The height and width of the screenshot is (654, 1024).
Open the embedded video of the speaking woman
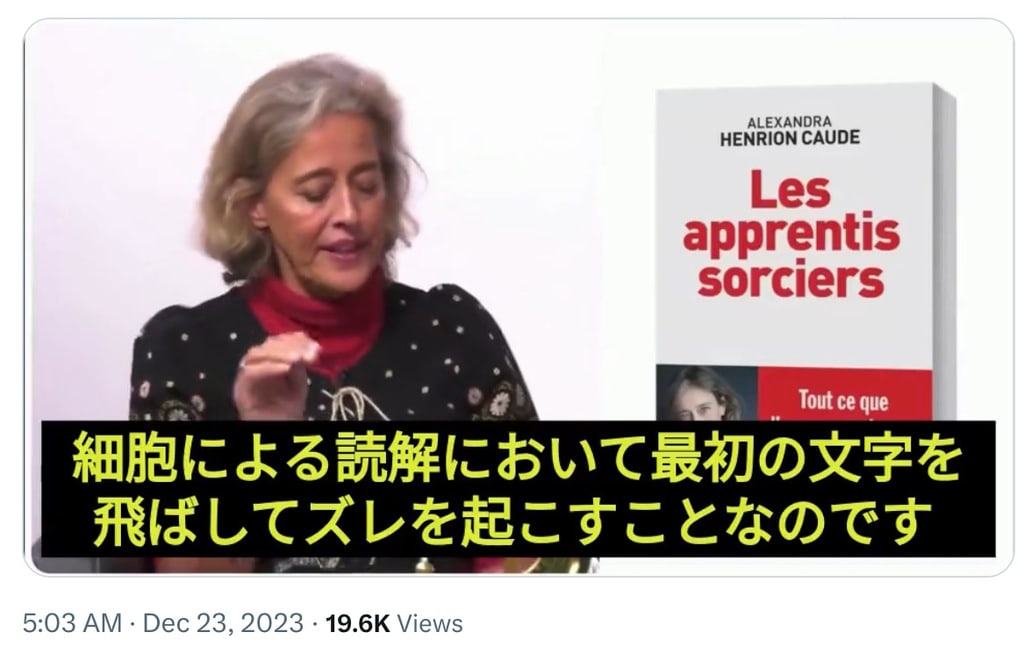(519, 297)
